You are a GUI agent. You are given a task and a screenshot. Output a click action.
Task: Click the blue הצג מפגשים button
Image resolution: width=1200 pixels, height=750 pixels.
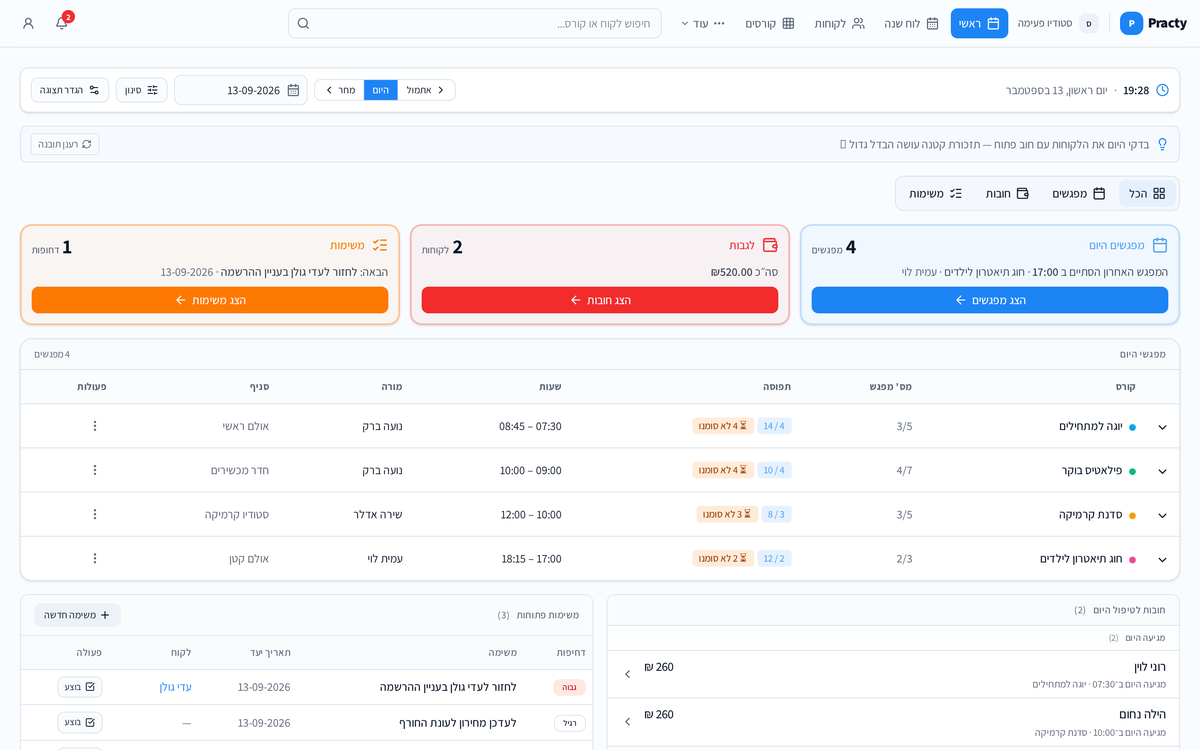coord(990,300)
